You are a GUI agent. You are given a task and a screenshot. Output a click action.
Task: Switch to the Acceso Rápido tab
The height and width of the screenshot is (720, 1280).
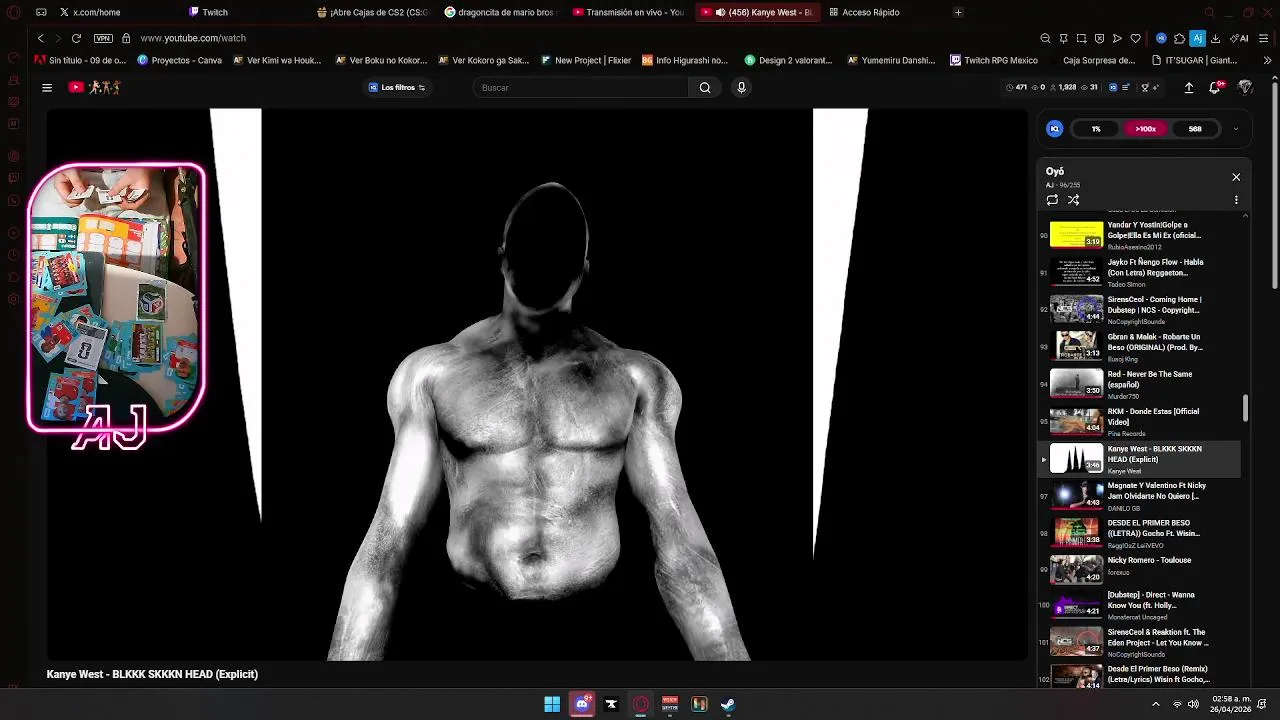coord(886,12)
